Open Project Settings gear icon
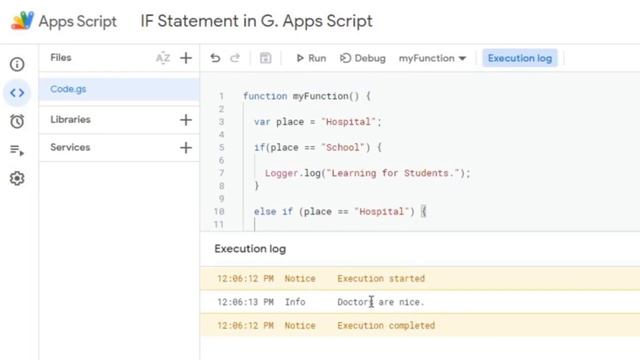Screen dimensions: 640x360 [x=17, y=178]
